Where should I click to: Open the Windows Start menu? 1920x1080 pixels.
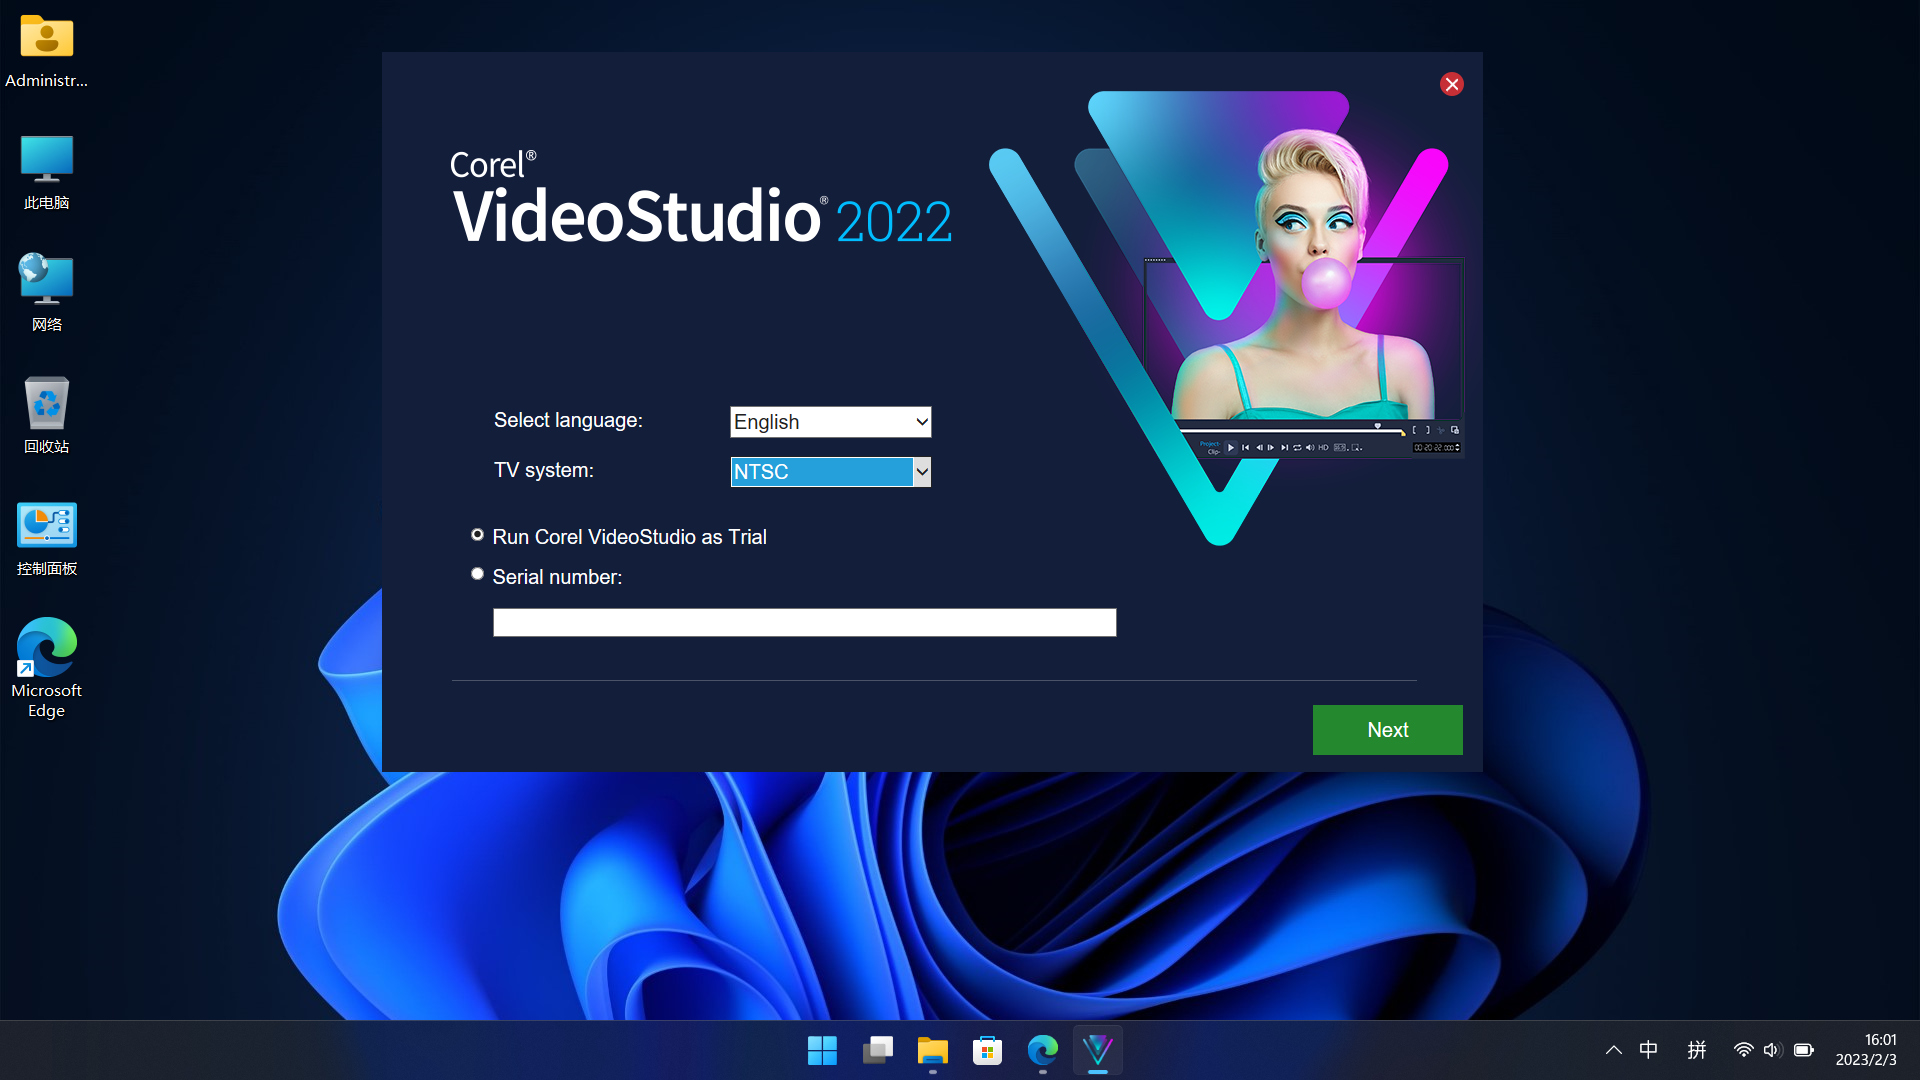pyautogui.click(x=822, y=1050)
